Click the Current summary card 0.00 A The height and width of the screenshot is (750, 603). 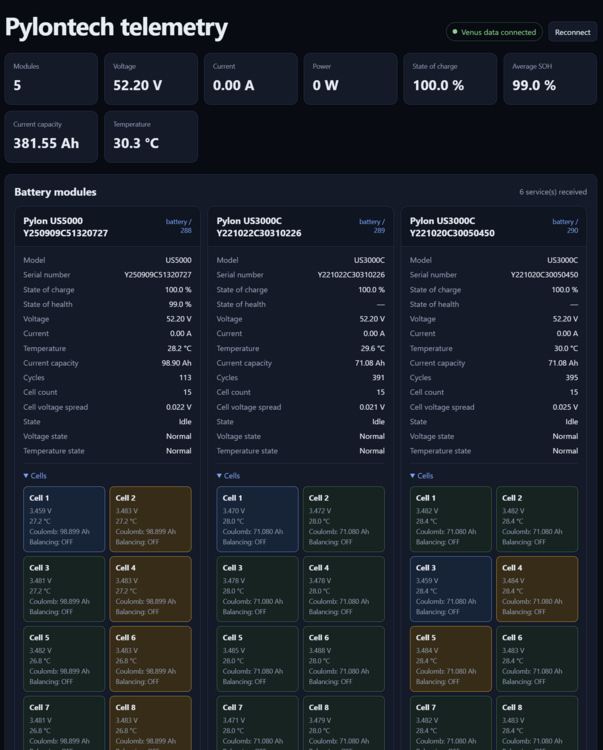pyautogui.click(x=251, y=78)
